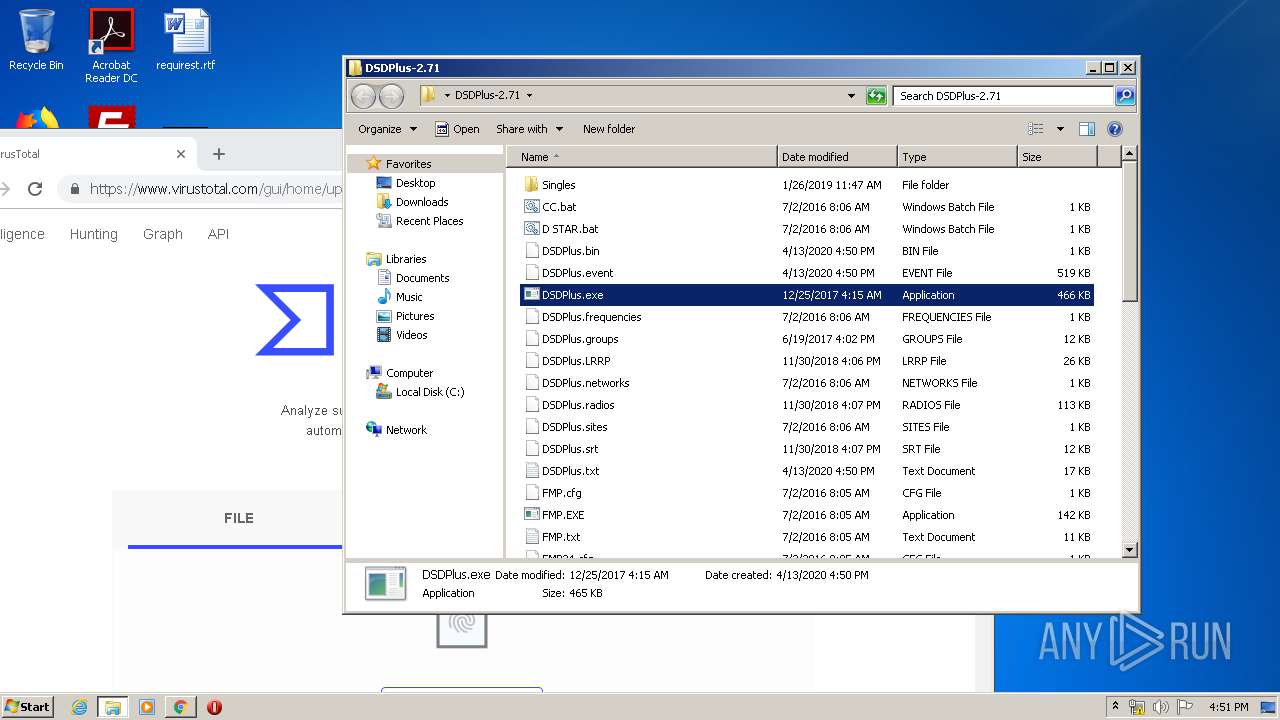
Task: Select Libraries in the navigation pane
Action: point(406,259)
